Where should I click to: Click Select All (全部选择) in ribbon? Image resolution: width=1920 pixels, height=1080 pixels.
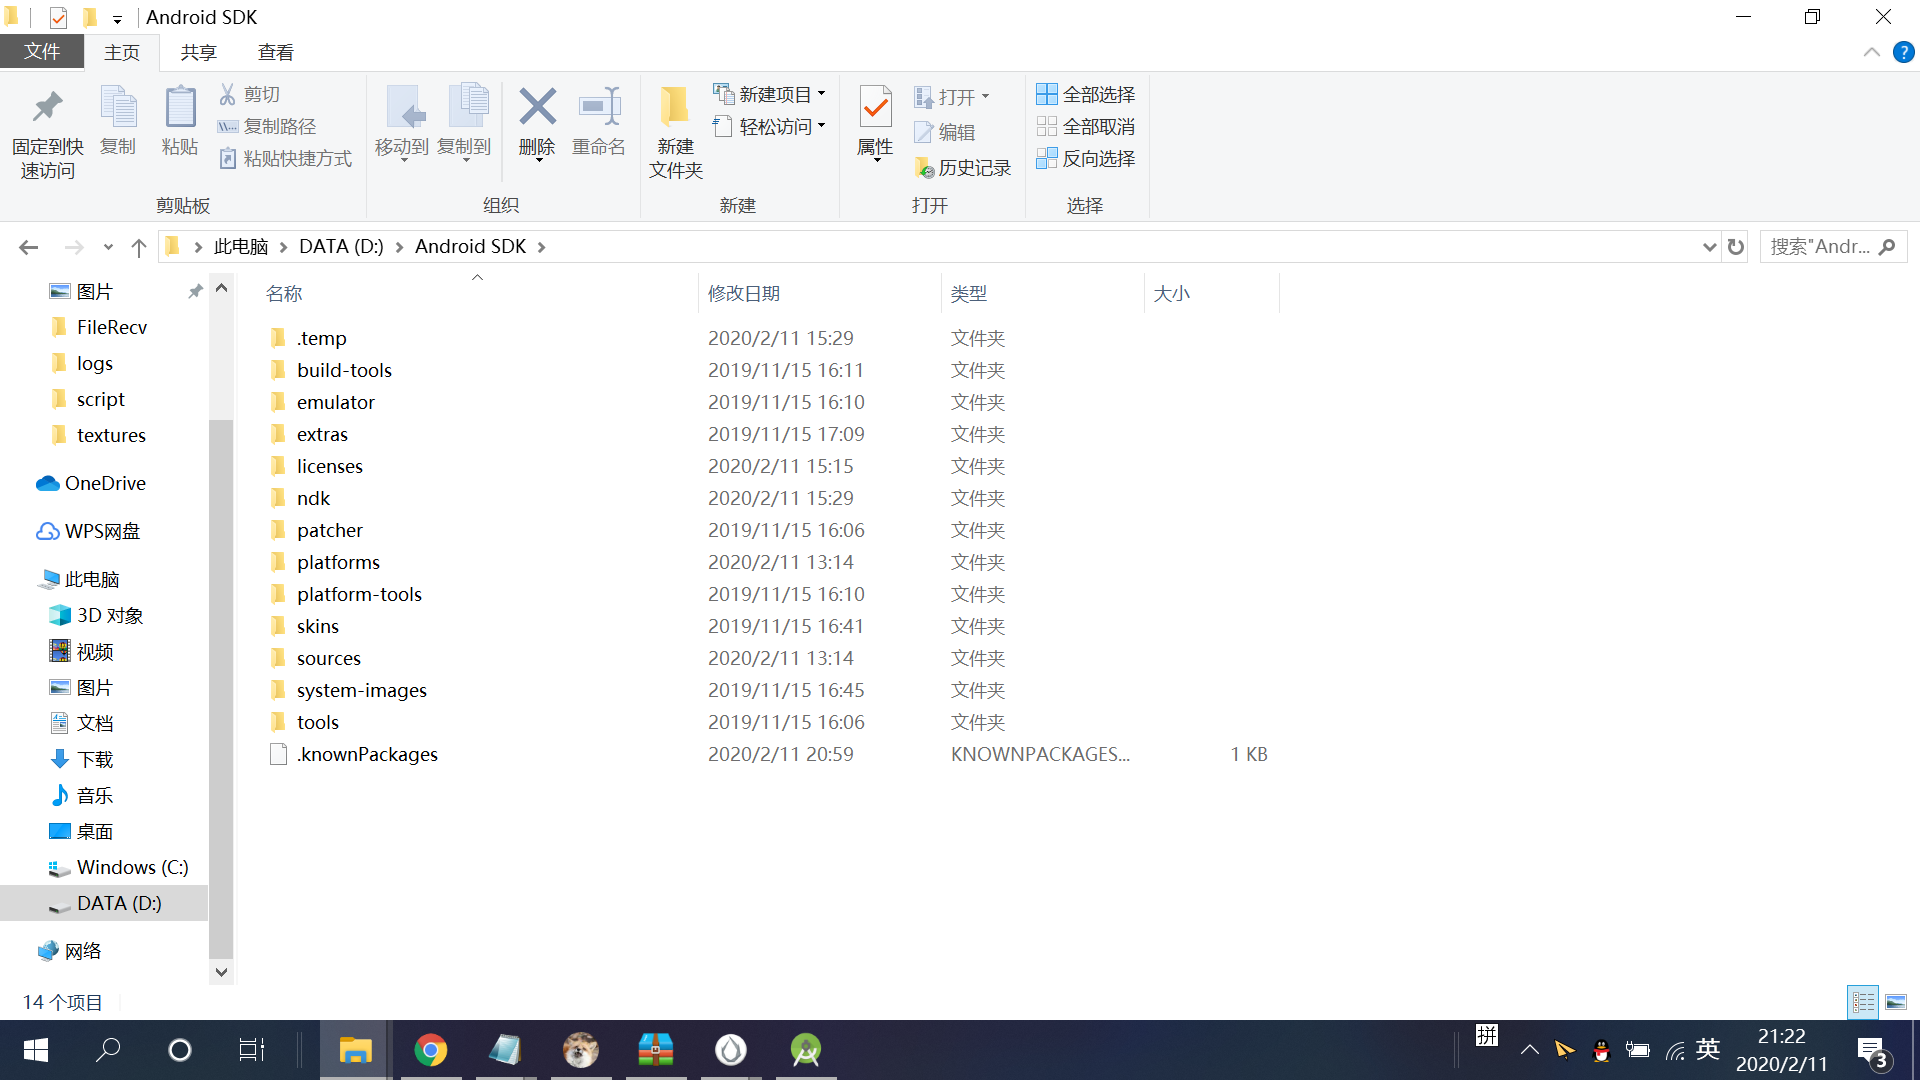click(1086, 94)
